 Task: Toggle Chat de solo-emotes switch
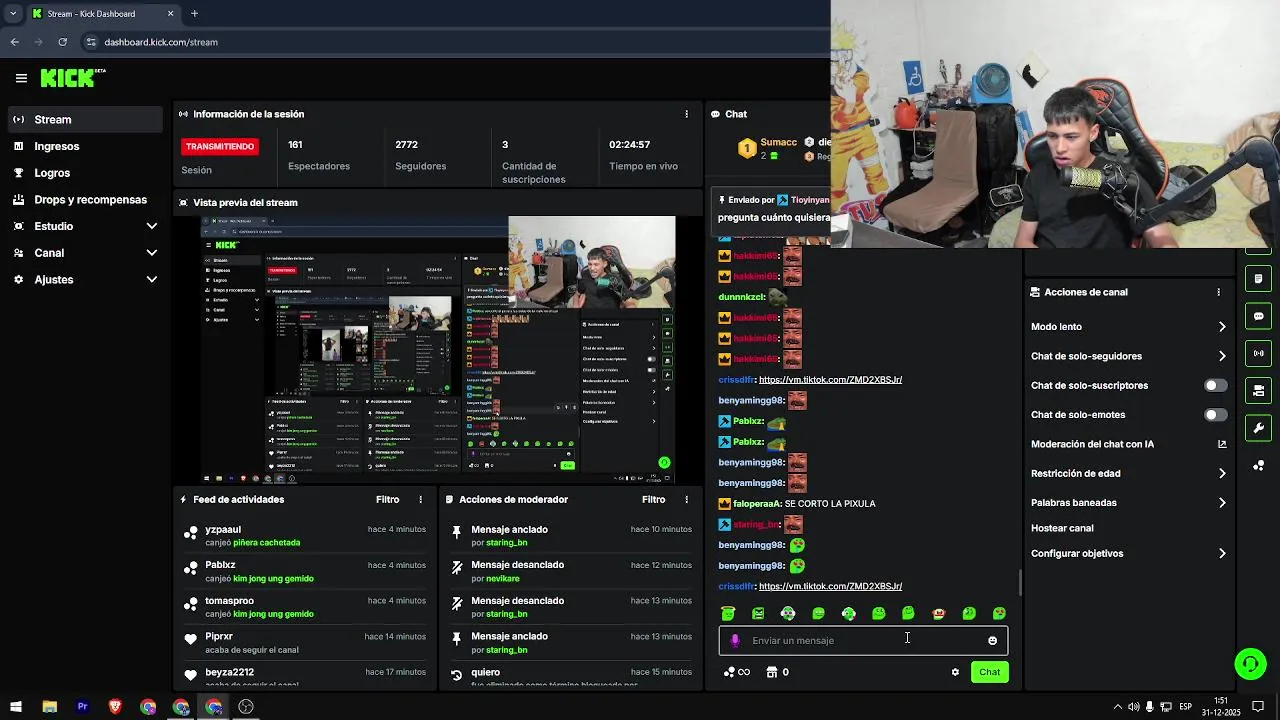point(1215,415)
